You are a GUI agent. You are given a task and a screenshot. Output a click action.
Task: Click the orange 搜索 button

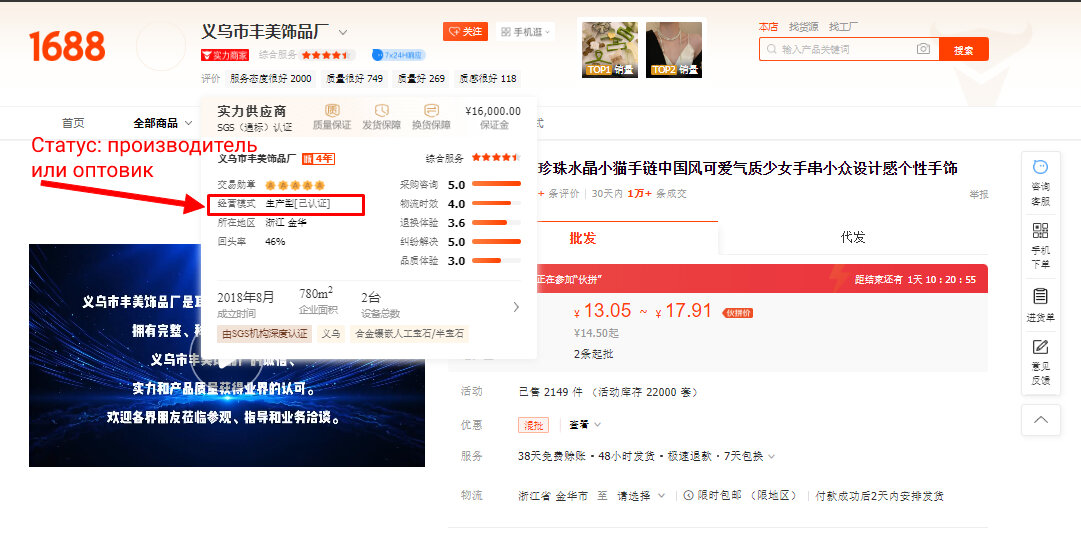(x=964, y=50)
